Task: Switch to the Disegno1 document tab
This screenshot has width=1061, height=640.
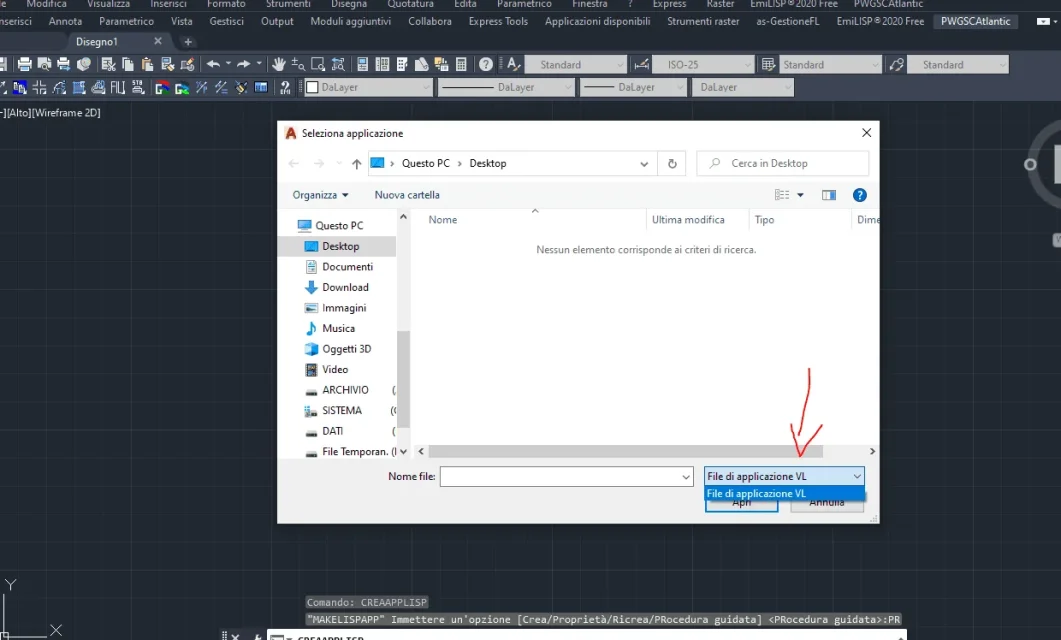Action: [x=97, y=42]
